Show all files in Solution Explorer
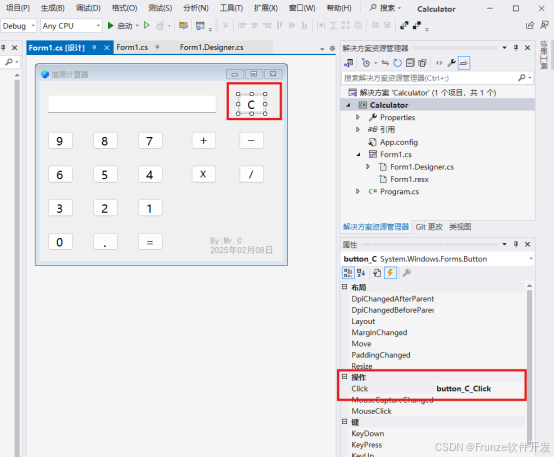 (x=422, y=63)
